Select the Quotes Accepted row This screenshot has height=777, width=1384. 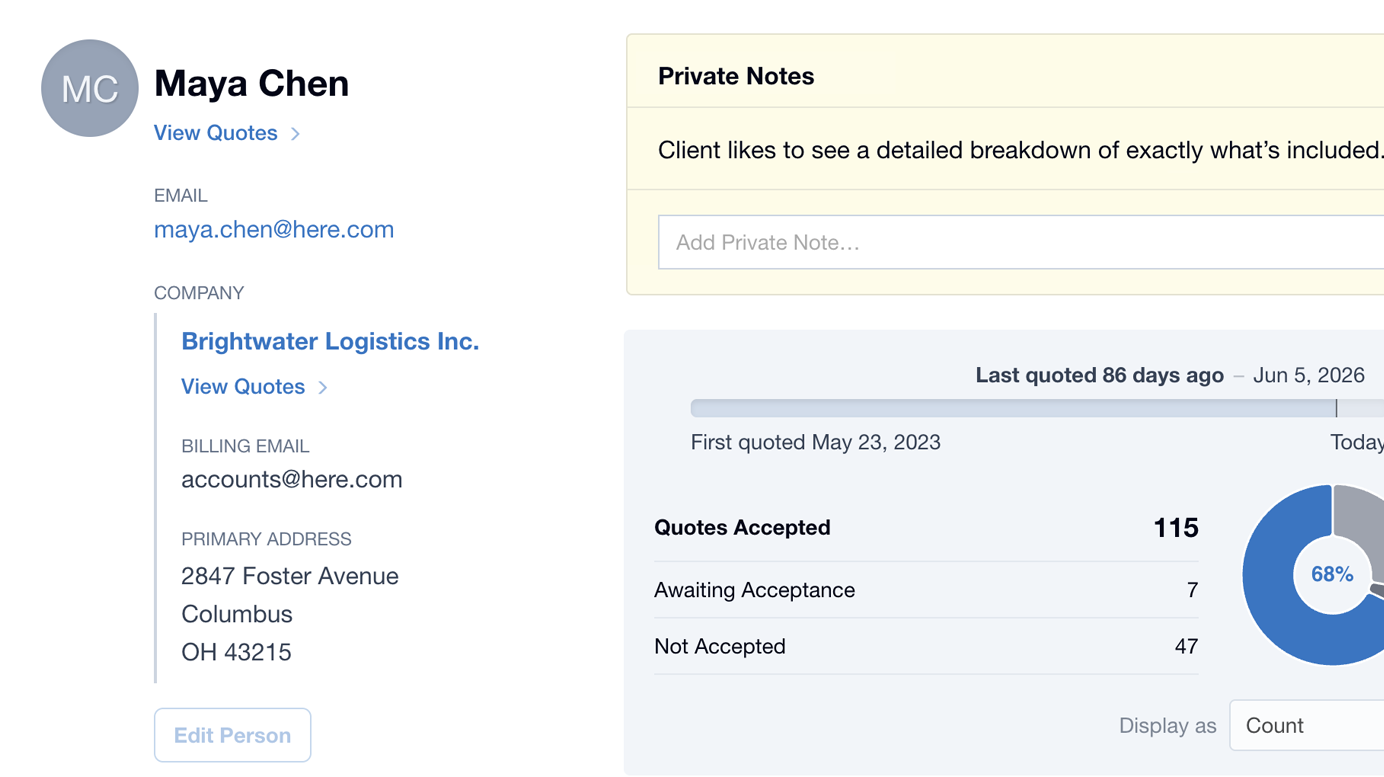point(926,528)
